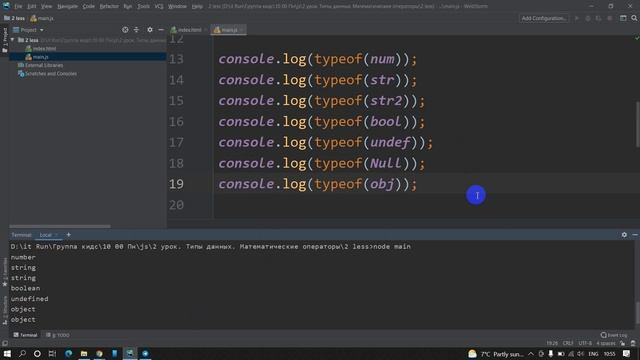Collapse the 2 less project folder

13,40
